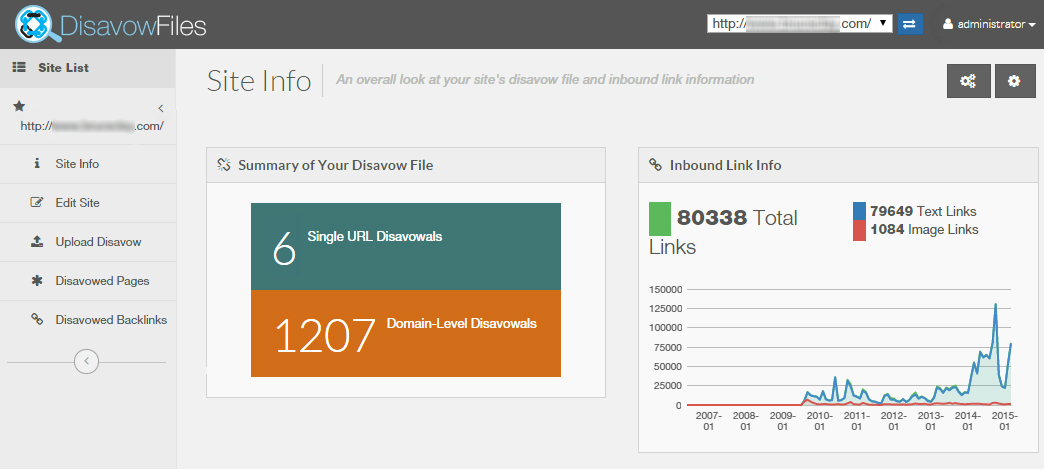The image size is (1044, 470).
Task: Click the DisavowFiles logo icon
Action: tap(37, 24)
